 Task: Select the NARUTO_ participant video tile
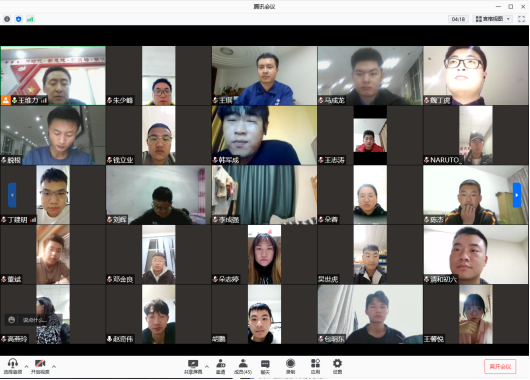(476, 135)
